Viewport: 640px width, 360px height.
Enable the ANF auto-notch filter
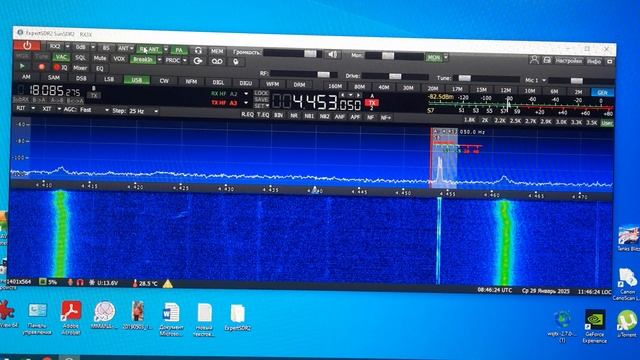340,117
